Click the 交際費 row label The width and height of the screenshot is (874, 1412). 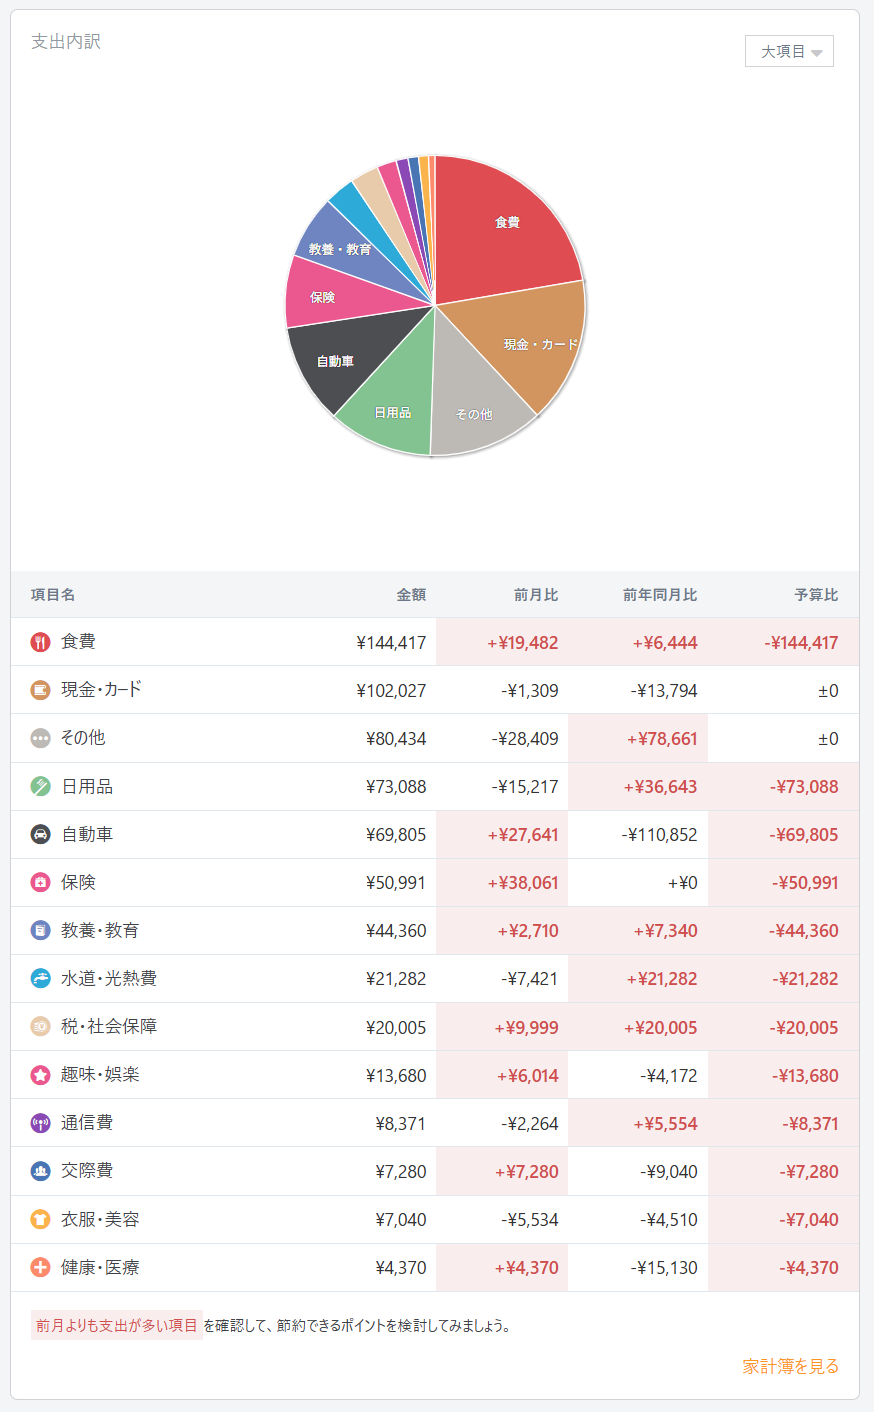pyautogui.click(x=87, y=1170)
